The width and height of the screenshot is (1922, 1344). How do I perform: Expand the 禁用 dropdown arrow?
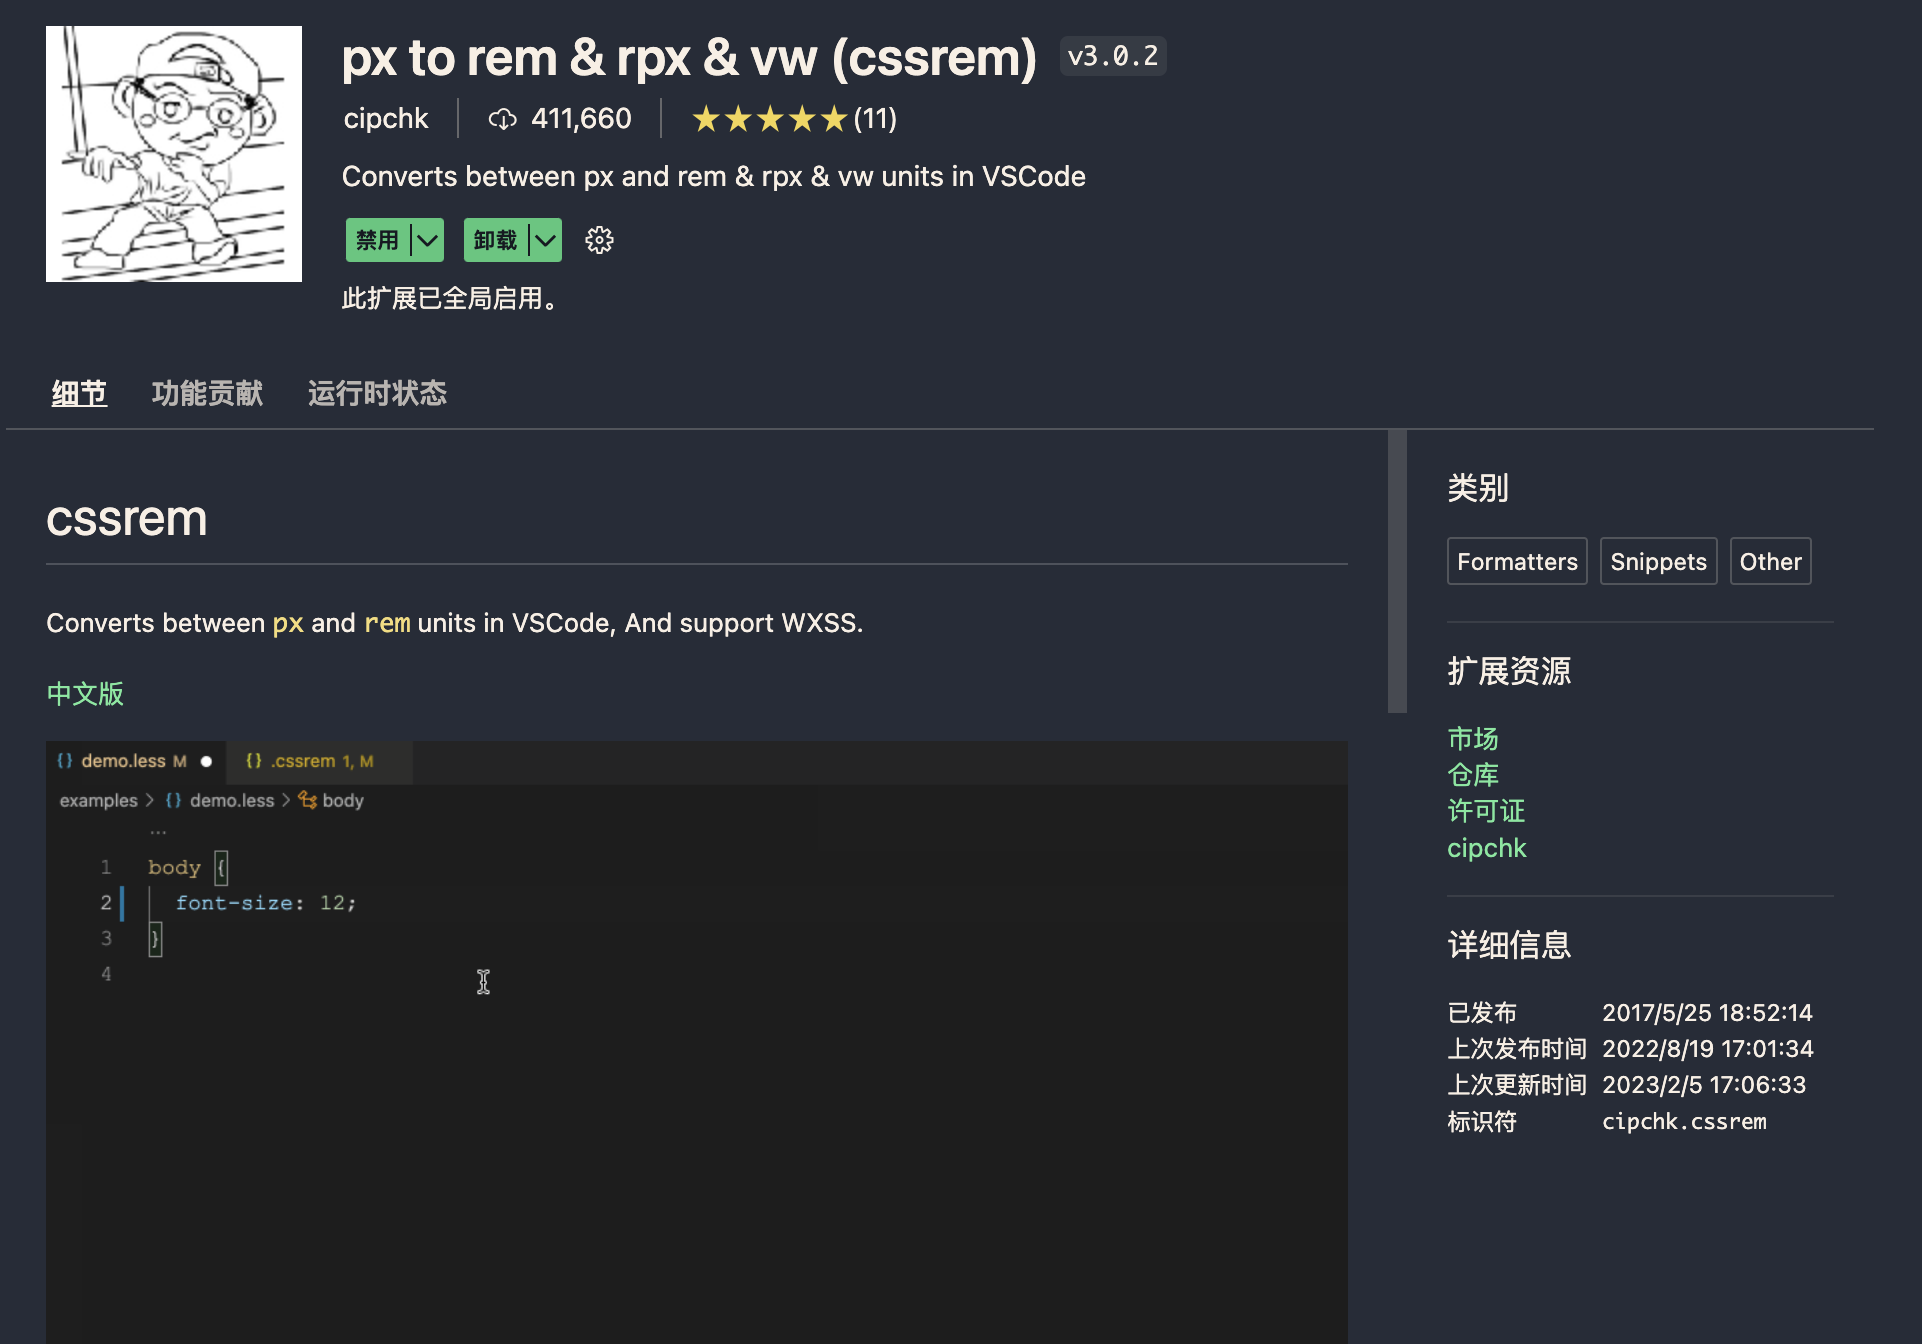[428, 240]
